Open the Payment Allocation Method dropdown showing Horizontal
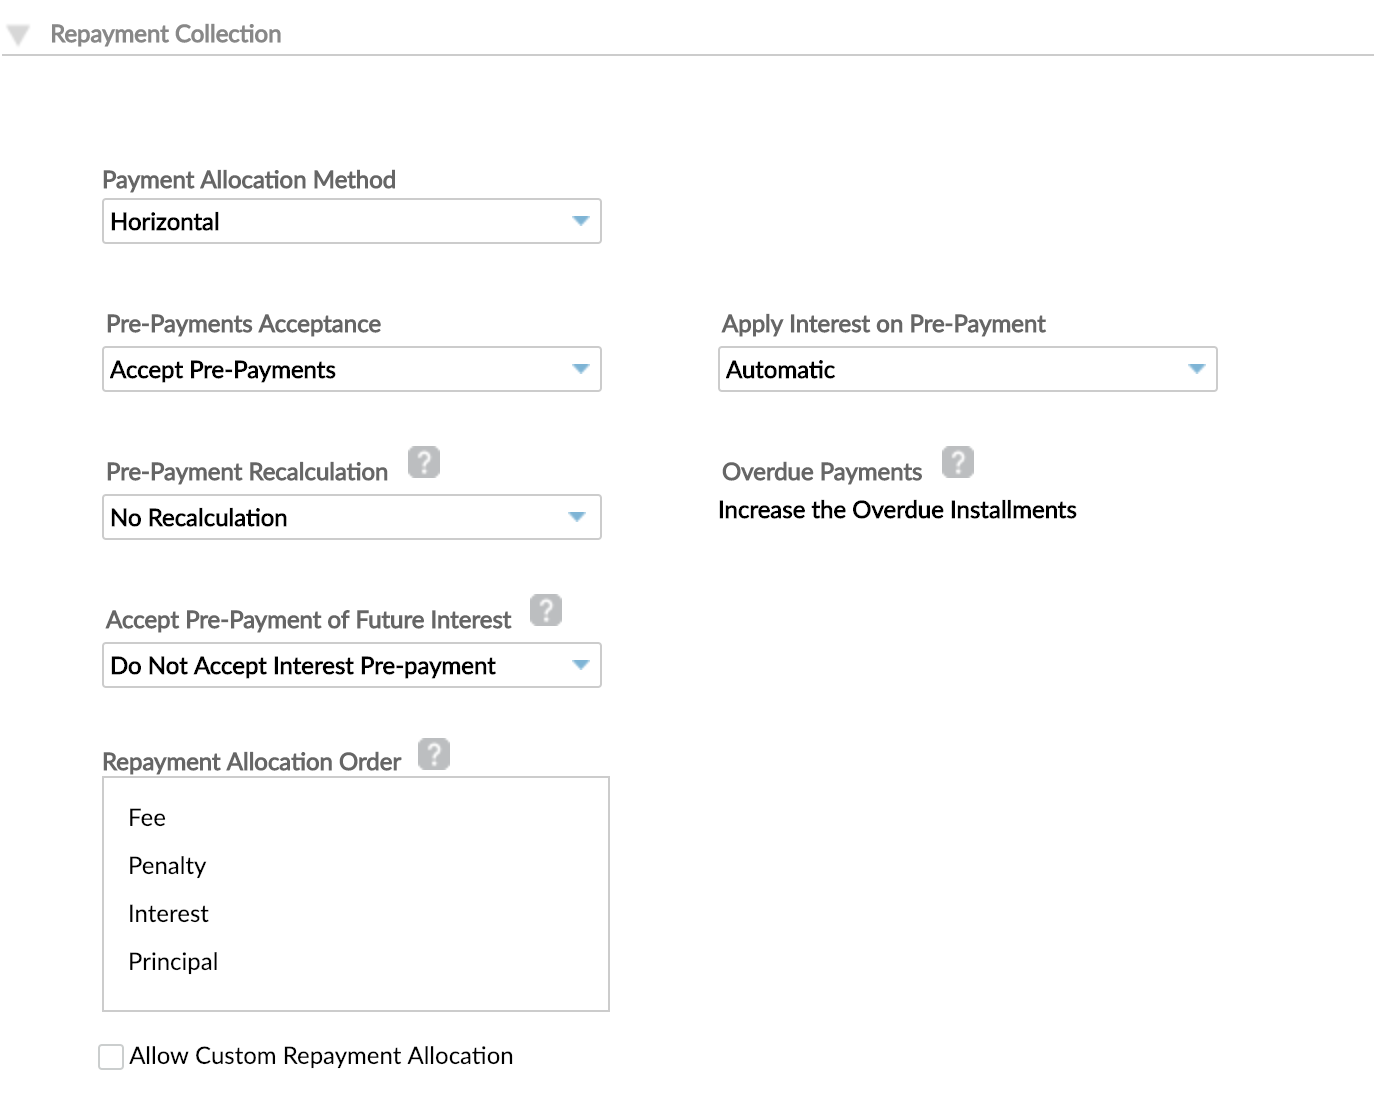 click(x=351, y=221)
